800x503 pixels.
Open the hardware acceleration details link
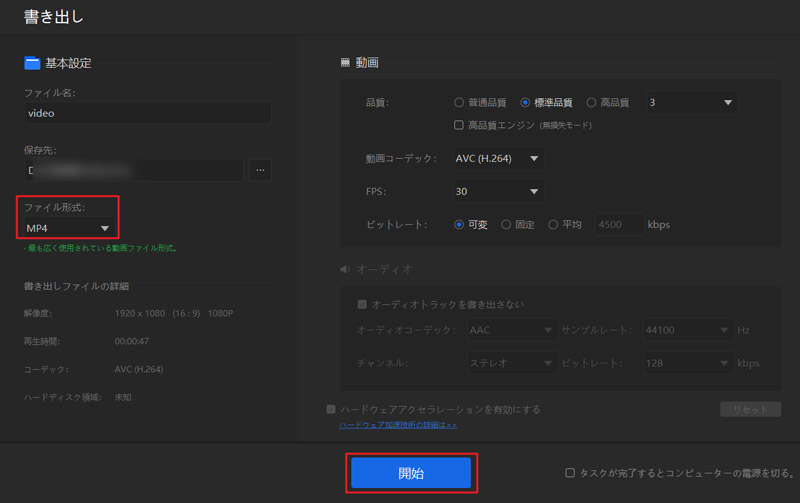click(398, 425)
